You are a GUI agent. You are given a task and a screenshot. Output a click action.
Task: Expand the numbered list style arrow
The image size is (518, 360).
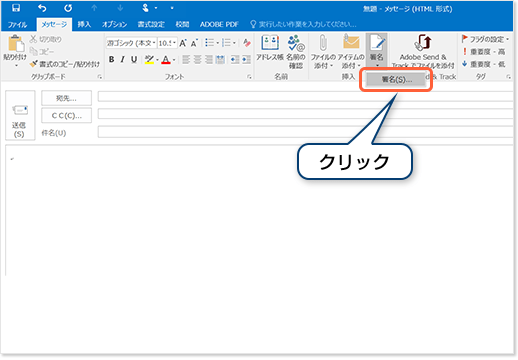234,43
